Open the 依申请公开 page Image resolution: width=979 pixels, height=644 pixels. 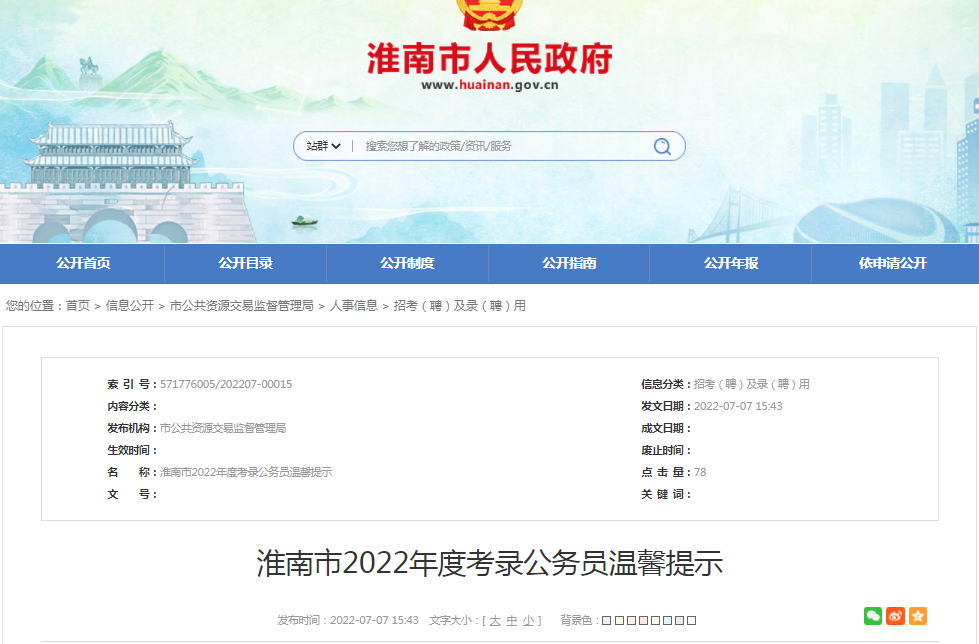[x=892, y=263]
